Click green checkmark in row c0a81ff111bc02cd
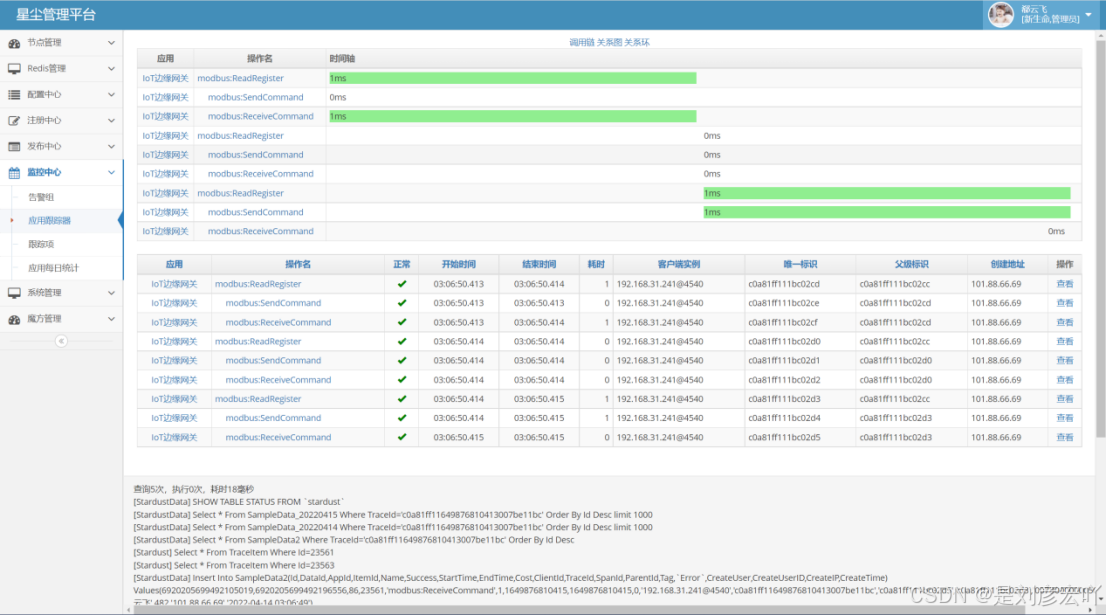The image size is (1106, 615). [x=402, y=284]
